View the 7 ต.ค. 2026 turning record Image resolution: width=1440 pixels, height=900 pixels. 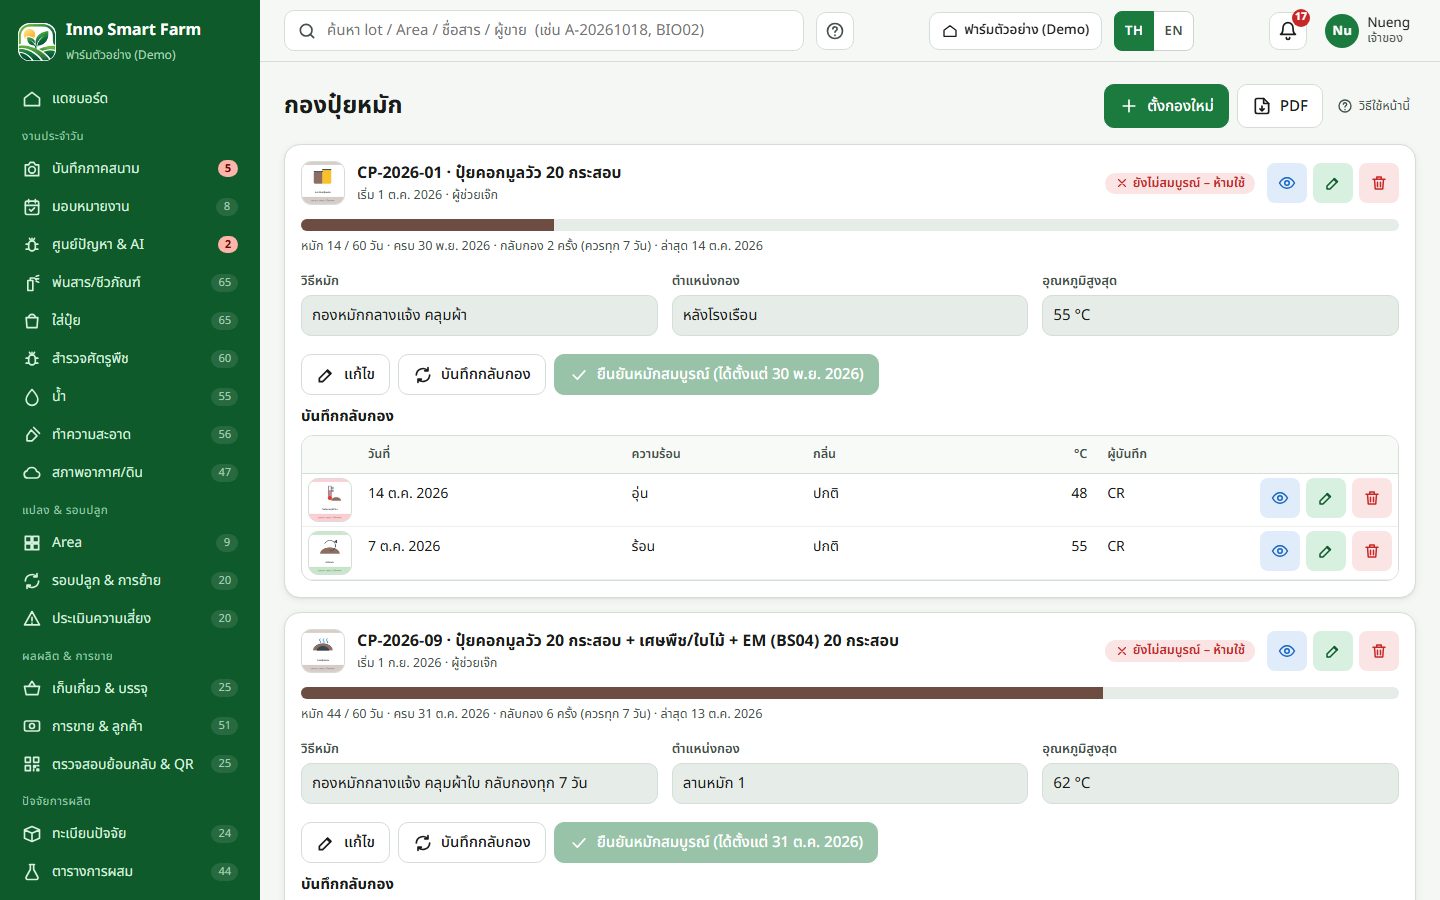click(1280, 551)
